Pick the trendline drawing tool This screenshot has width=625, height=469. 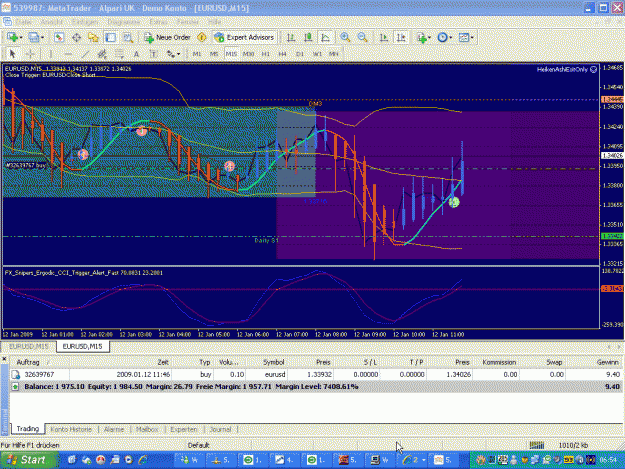click(x=85, y=54)
